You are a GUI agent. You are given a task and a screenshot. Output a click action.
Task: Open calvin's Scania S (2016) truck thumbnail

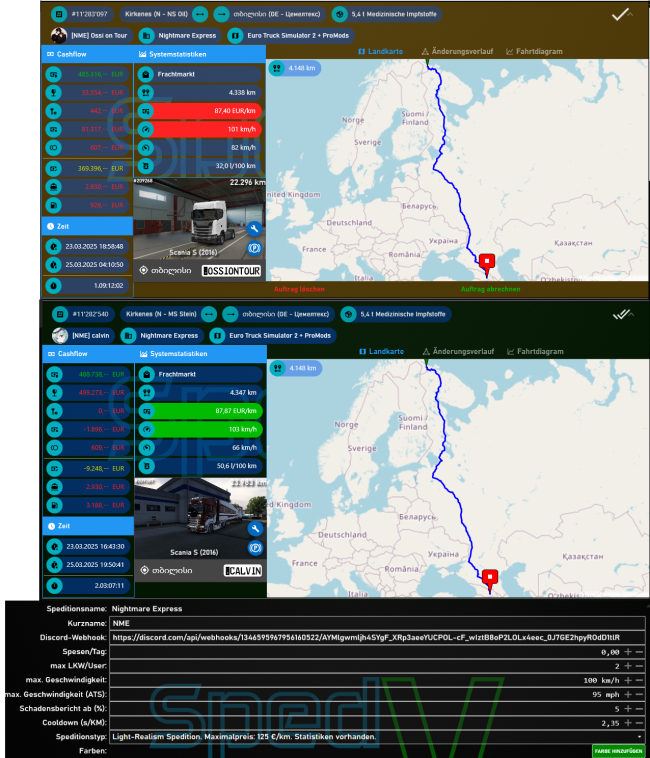[200, 519]
